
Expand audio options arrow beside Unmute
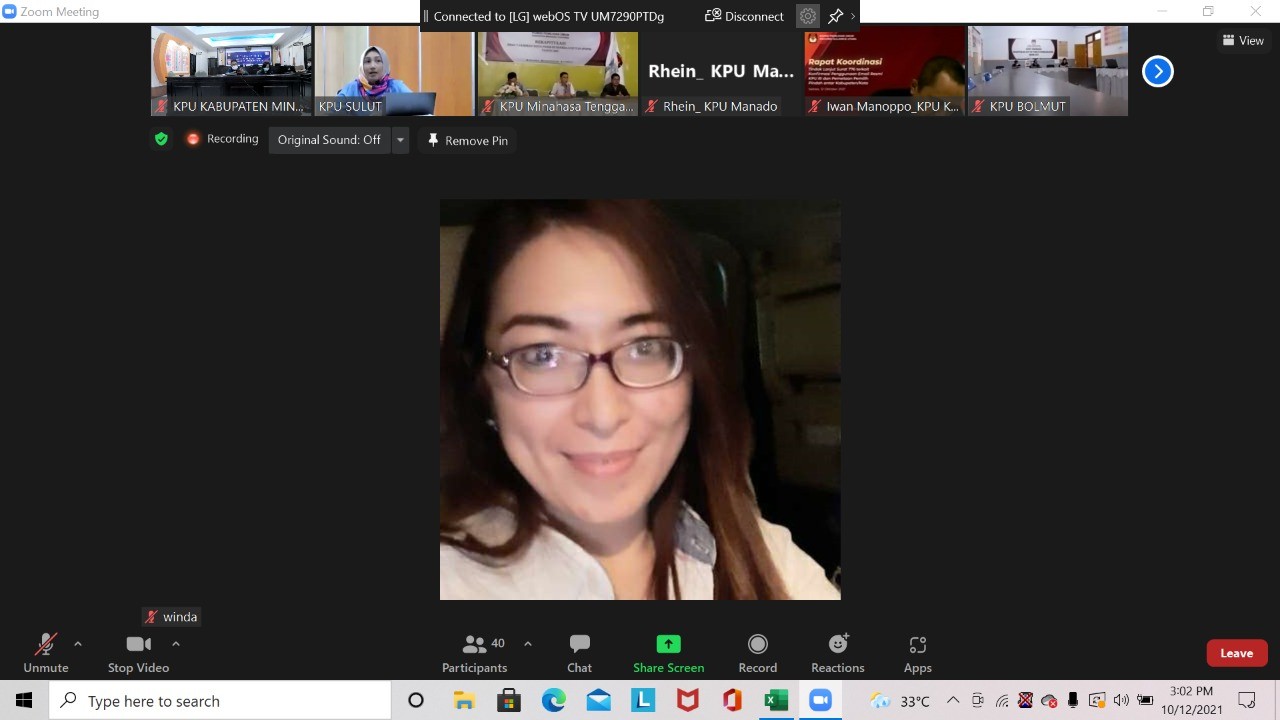point(78,644)
